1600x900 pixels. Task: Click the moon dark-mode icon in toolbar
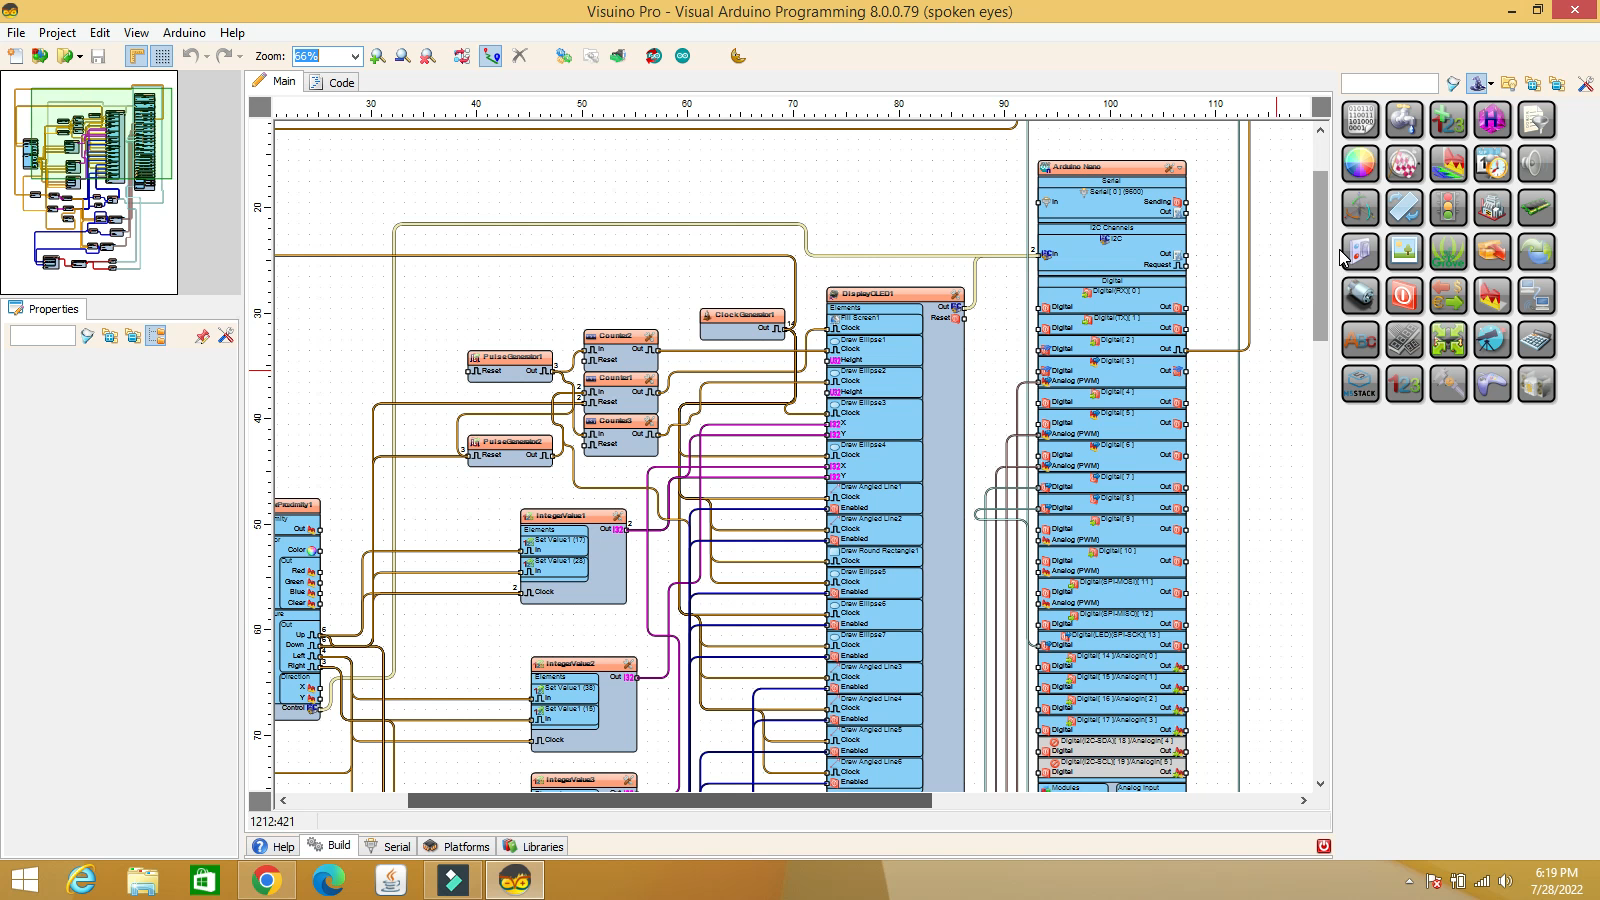738,56
